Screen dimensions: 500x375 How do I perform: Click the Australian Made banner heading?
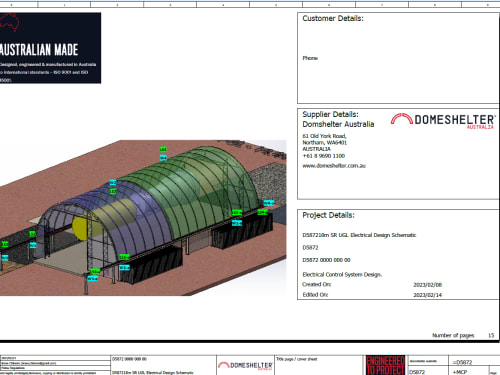click(39, 50)
